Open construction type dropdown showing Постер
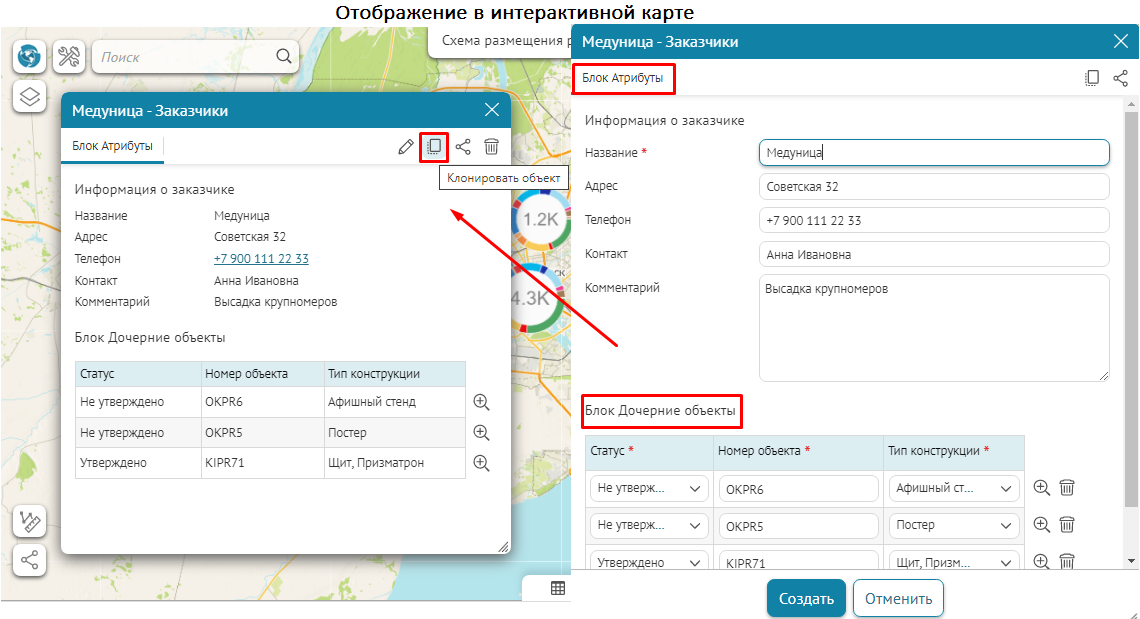The height and width of the screenshot is (619, 1140). tap(953, 525)
